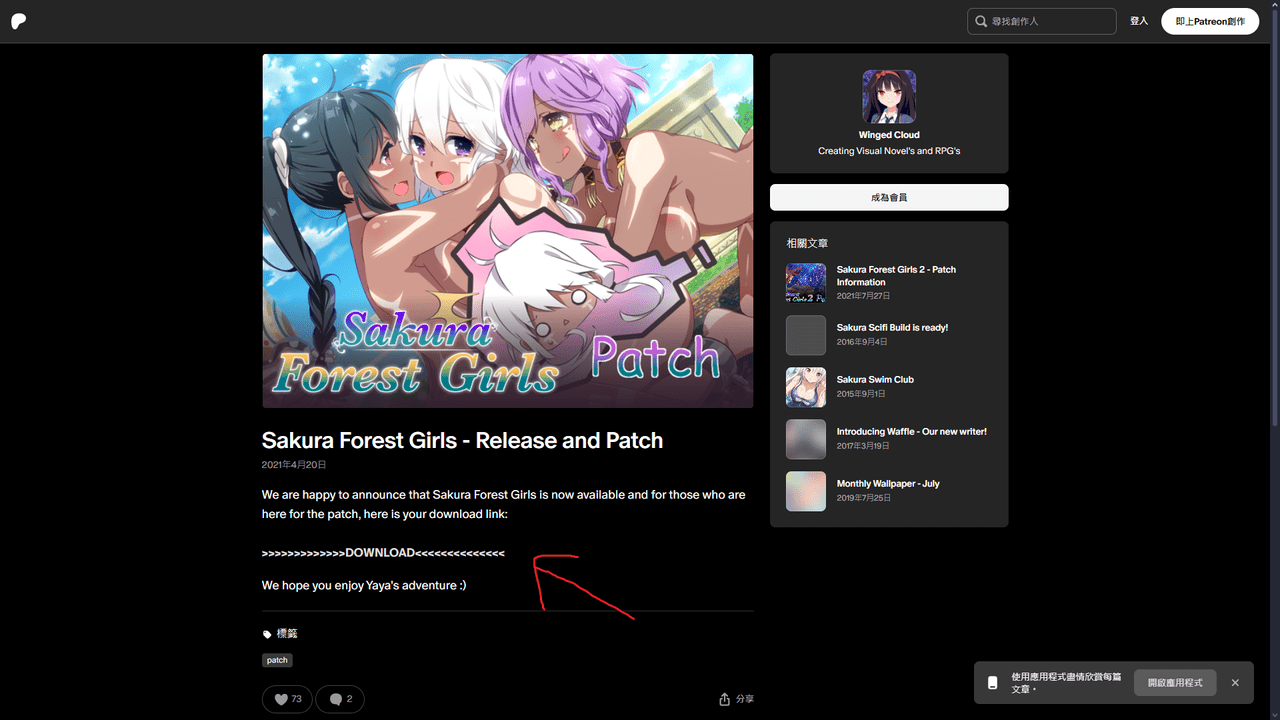The width and height of the screenshot is (1280, 720).
Task: Dismiss the open-app banner
Action: pyautogui.click(x=1235, y=683)
